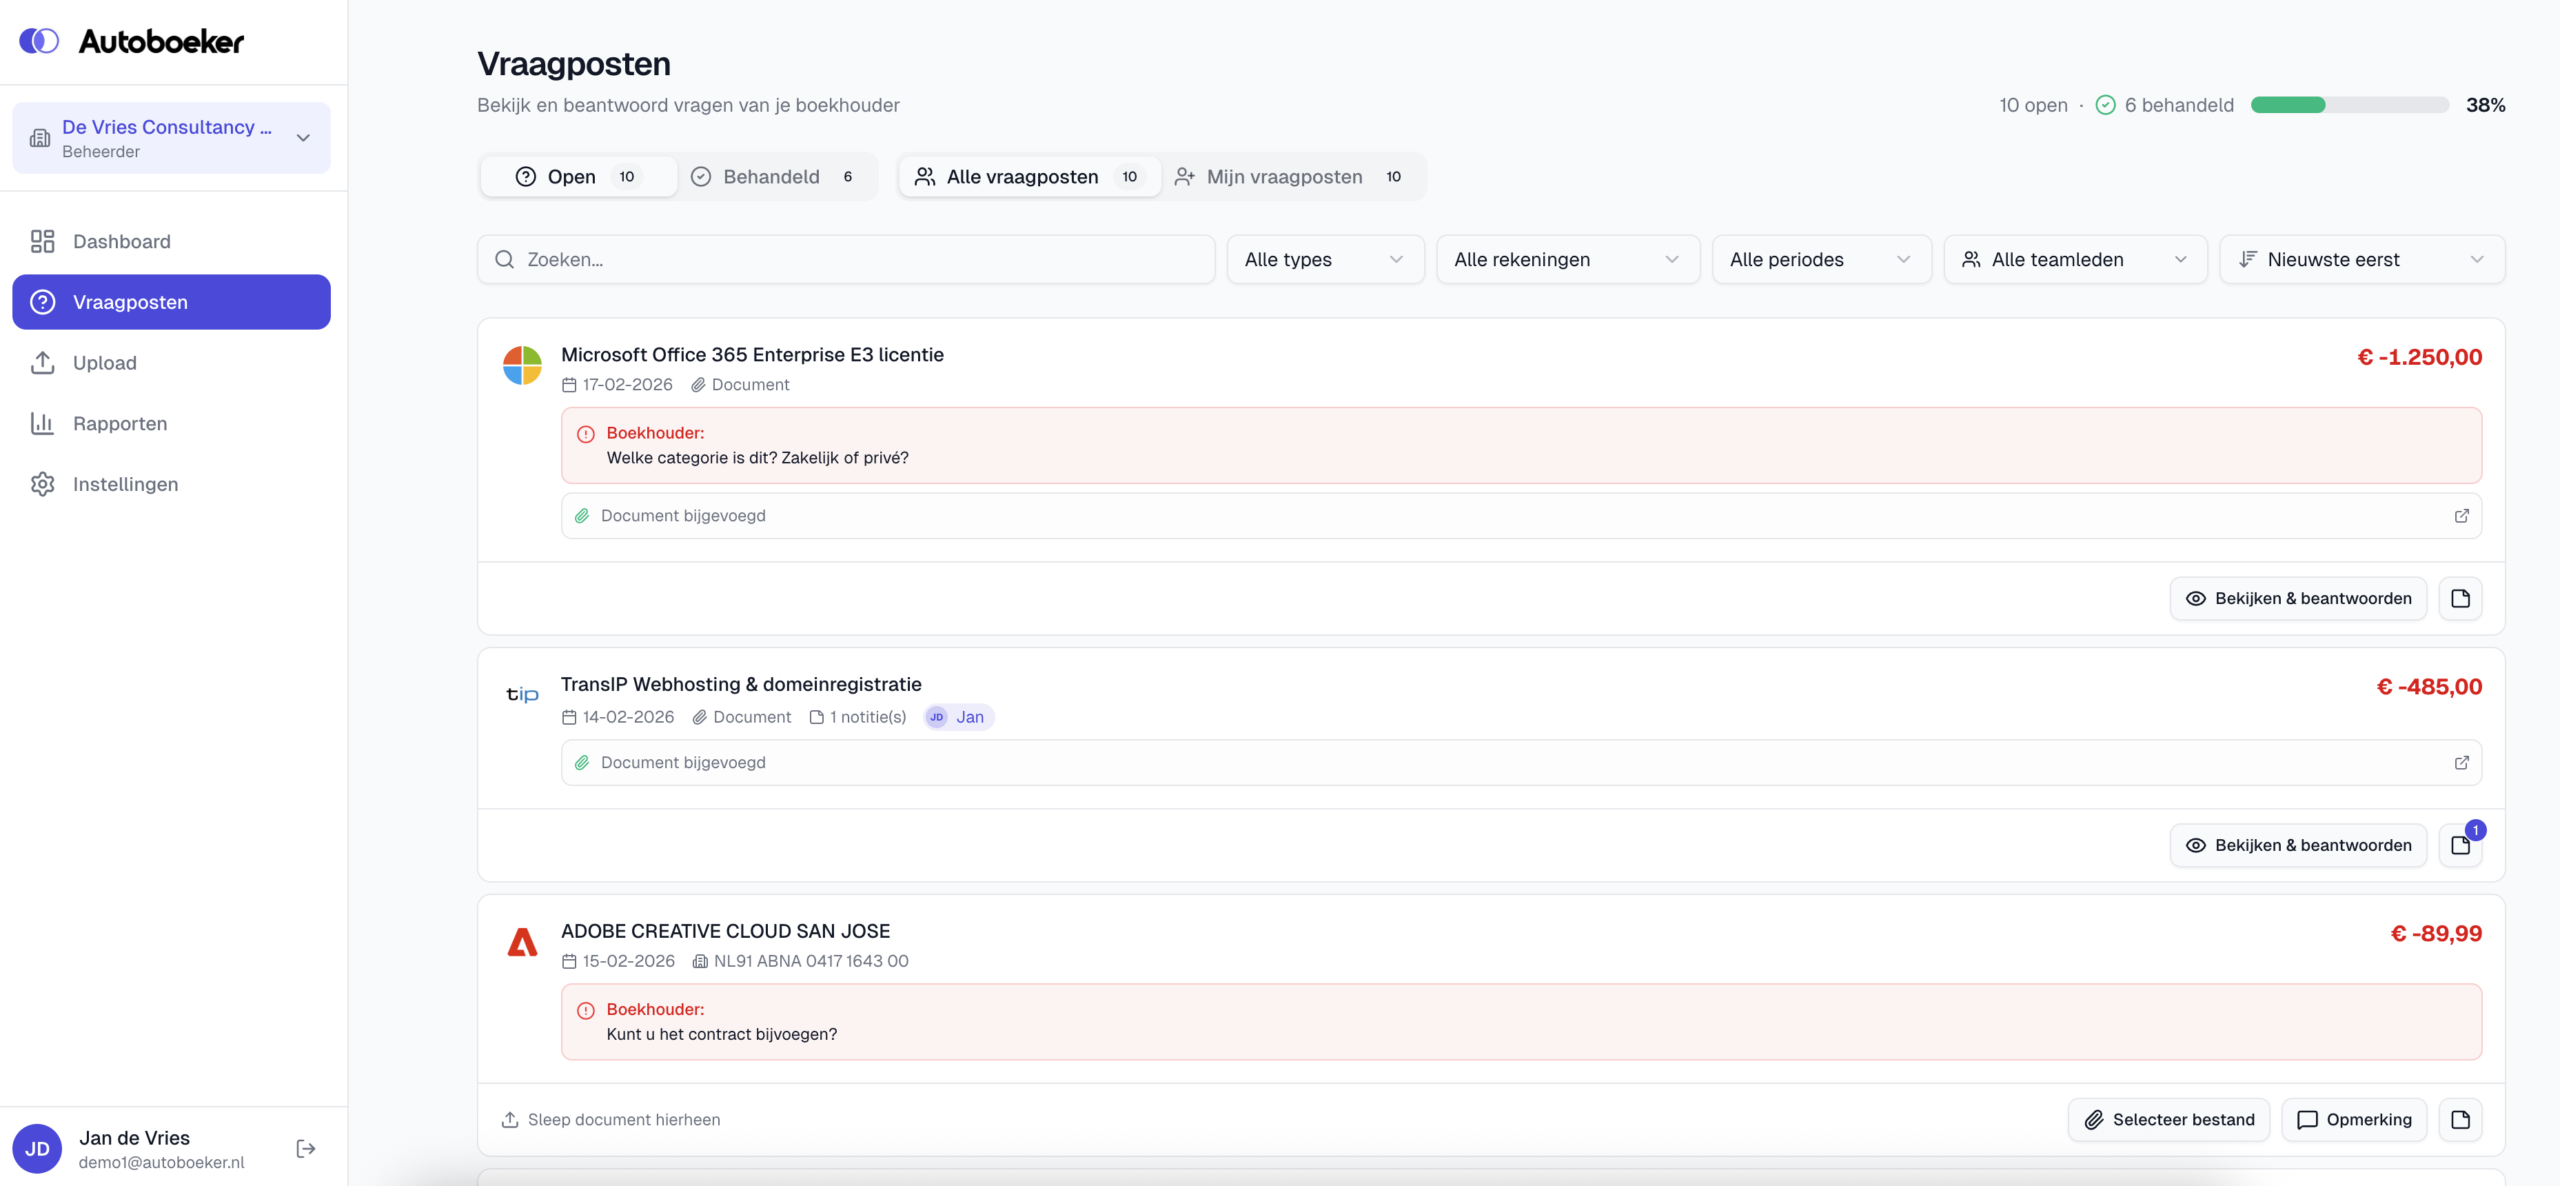Click Bekijken & beantwoorden for Microsoft Office item
This screenshot has height=1186, width=2560.
point(2297,598)
